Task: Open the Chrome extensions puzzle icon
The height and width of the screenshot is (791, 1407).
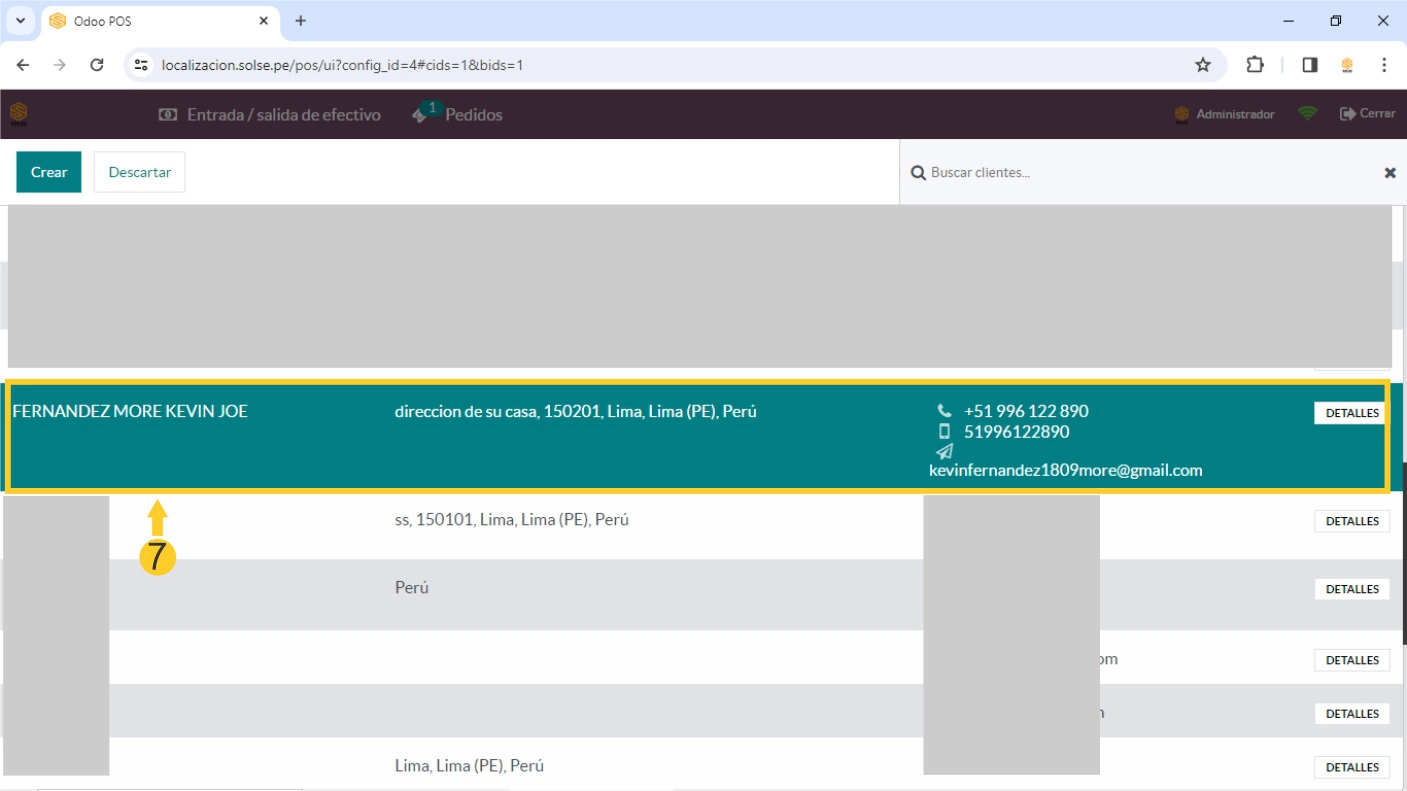Action: (x=1255, y=65)
